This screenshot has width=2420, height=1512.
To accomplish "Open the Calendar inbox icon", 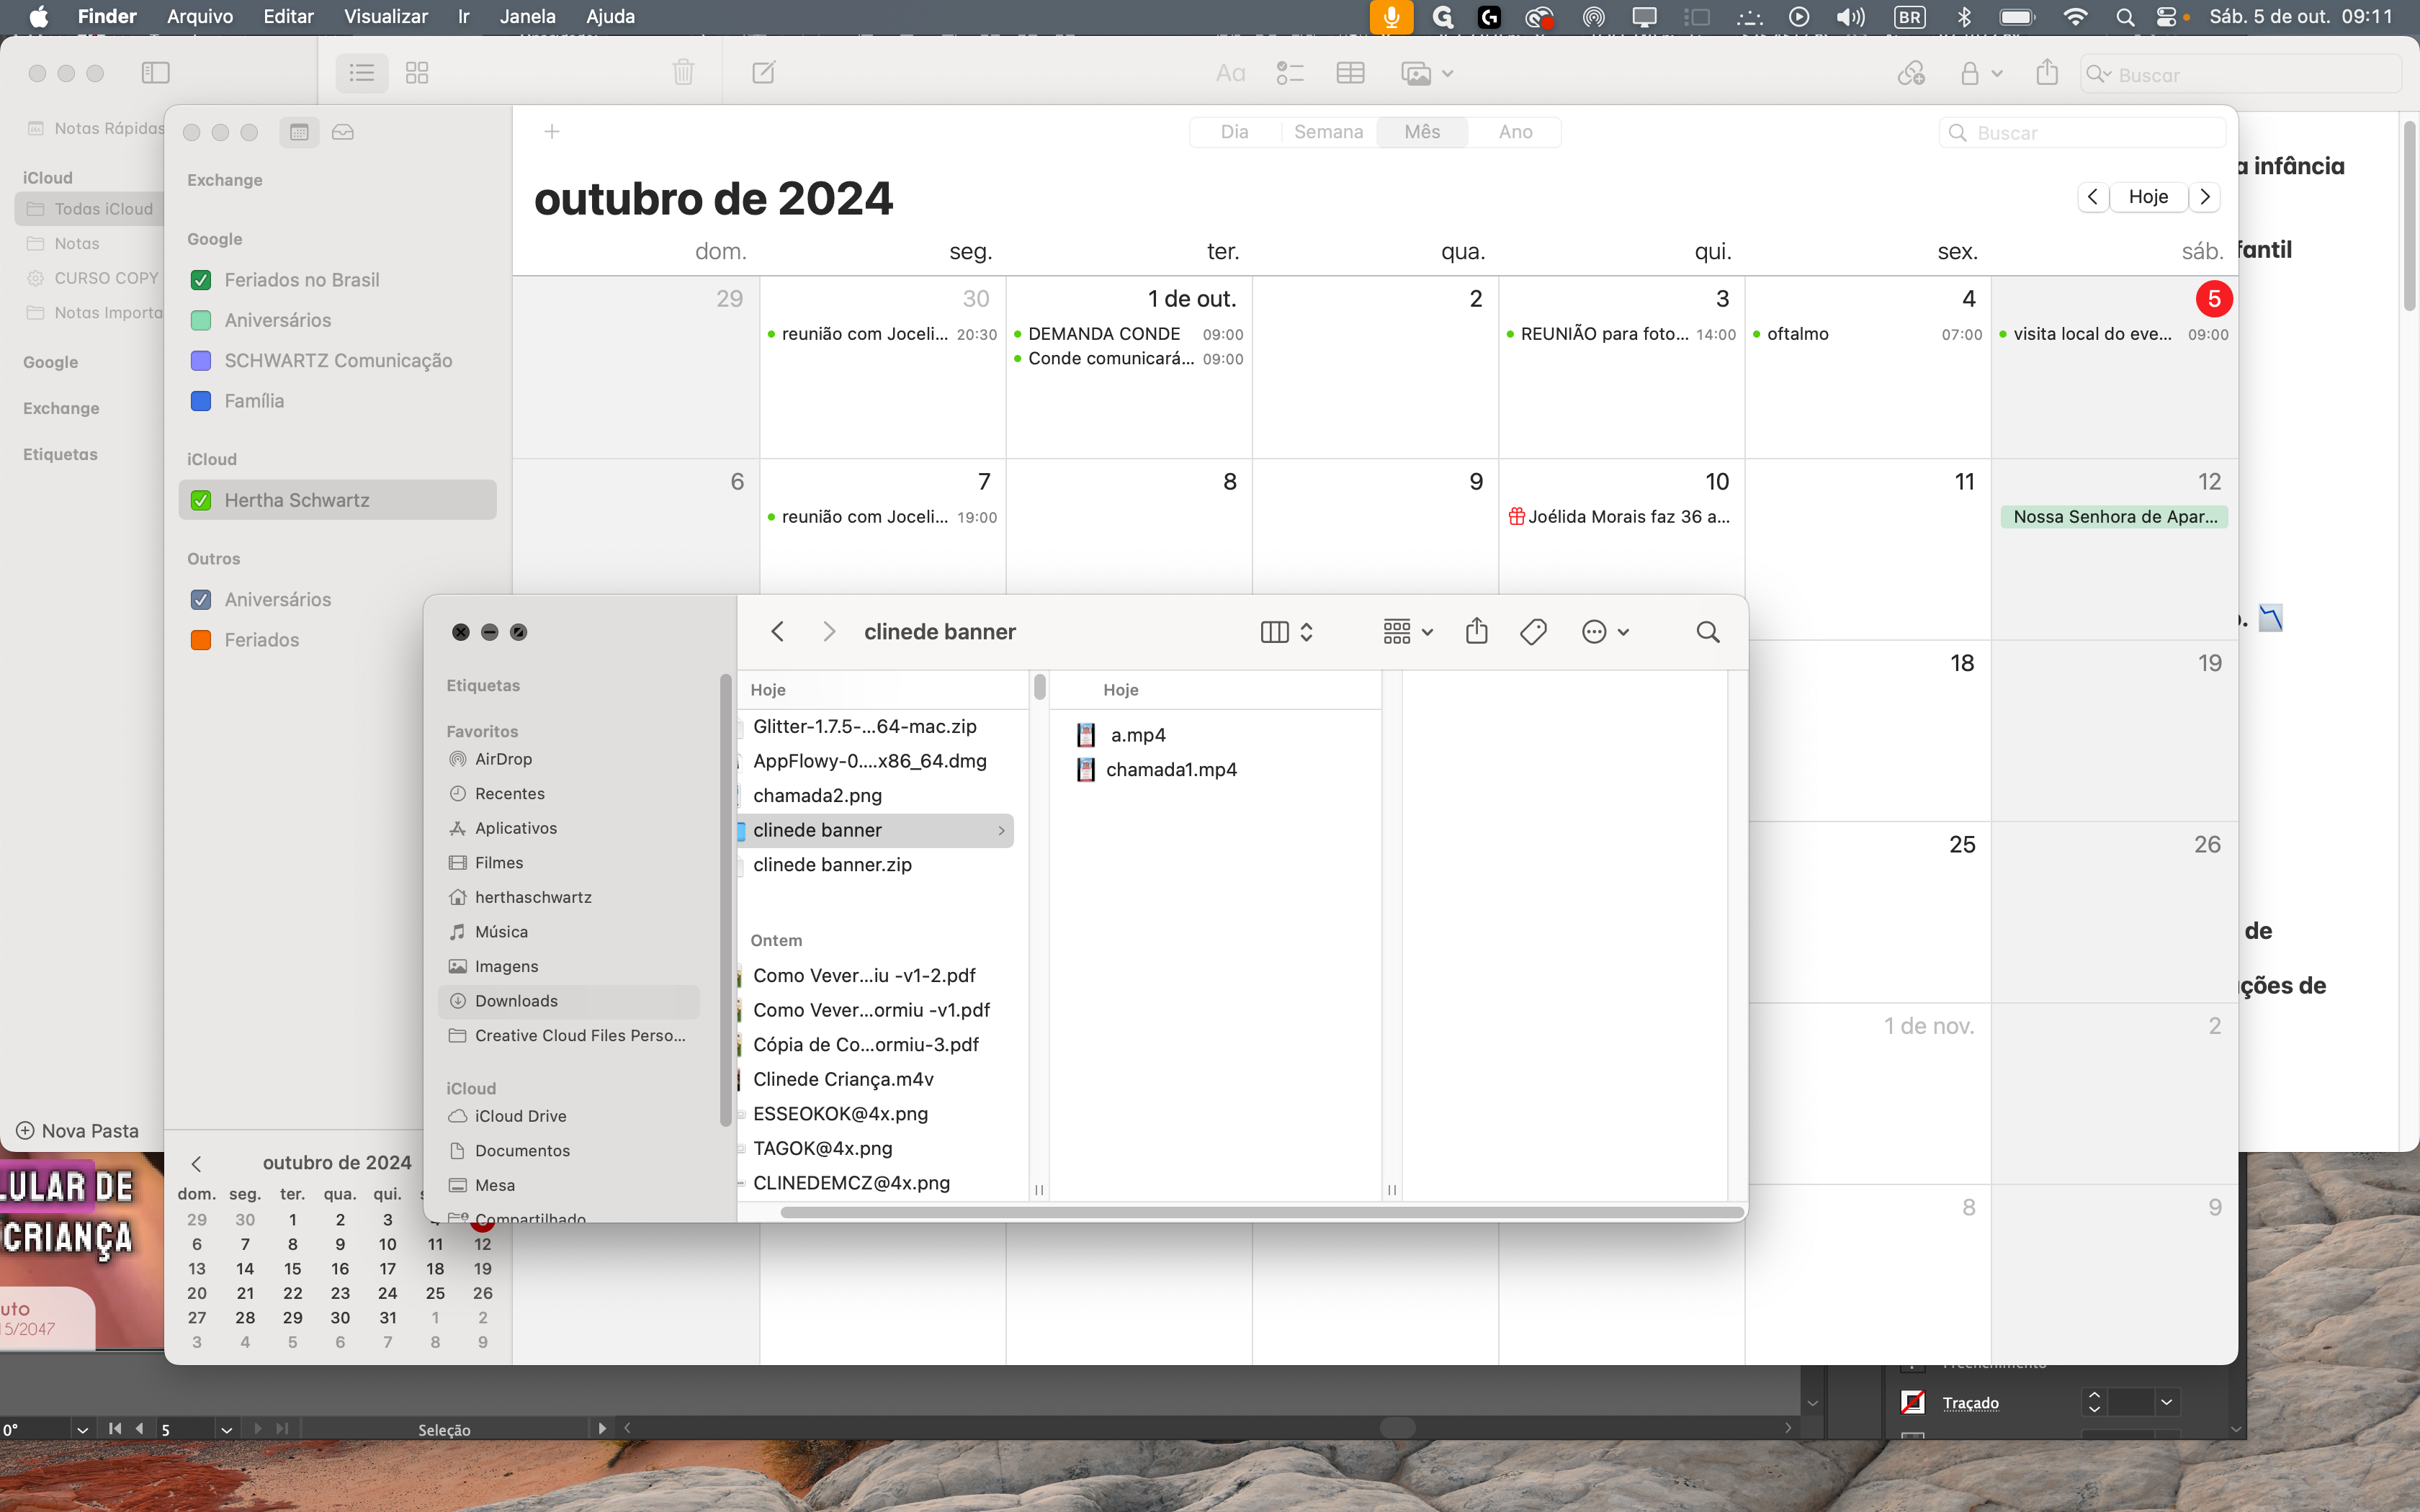I will point(342,132).
